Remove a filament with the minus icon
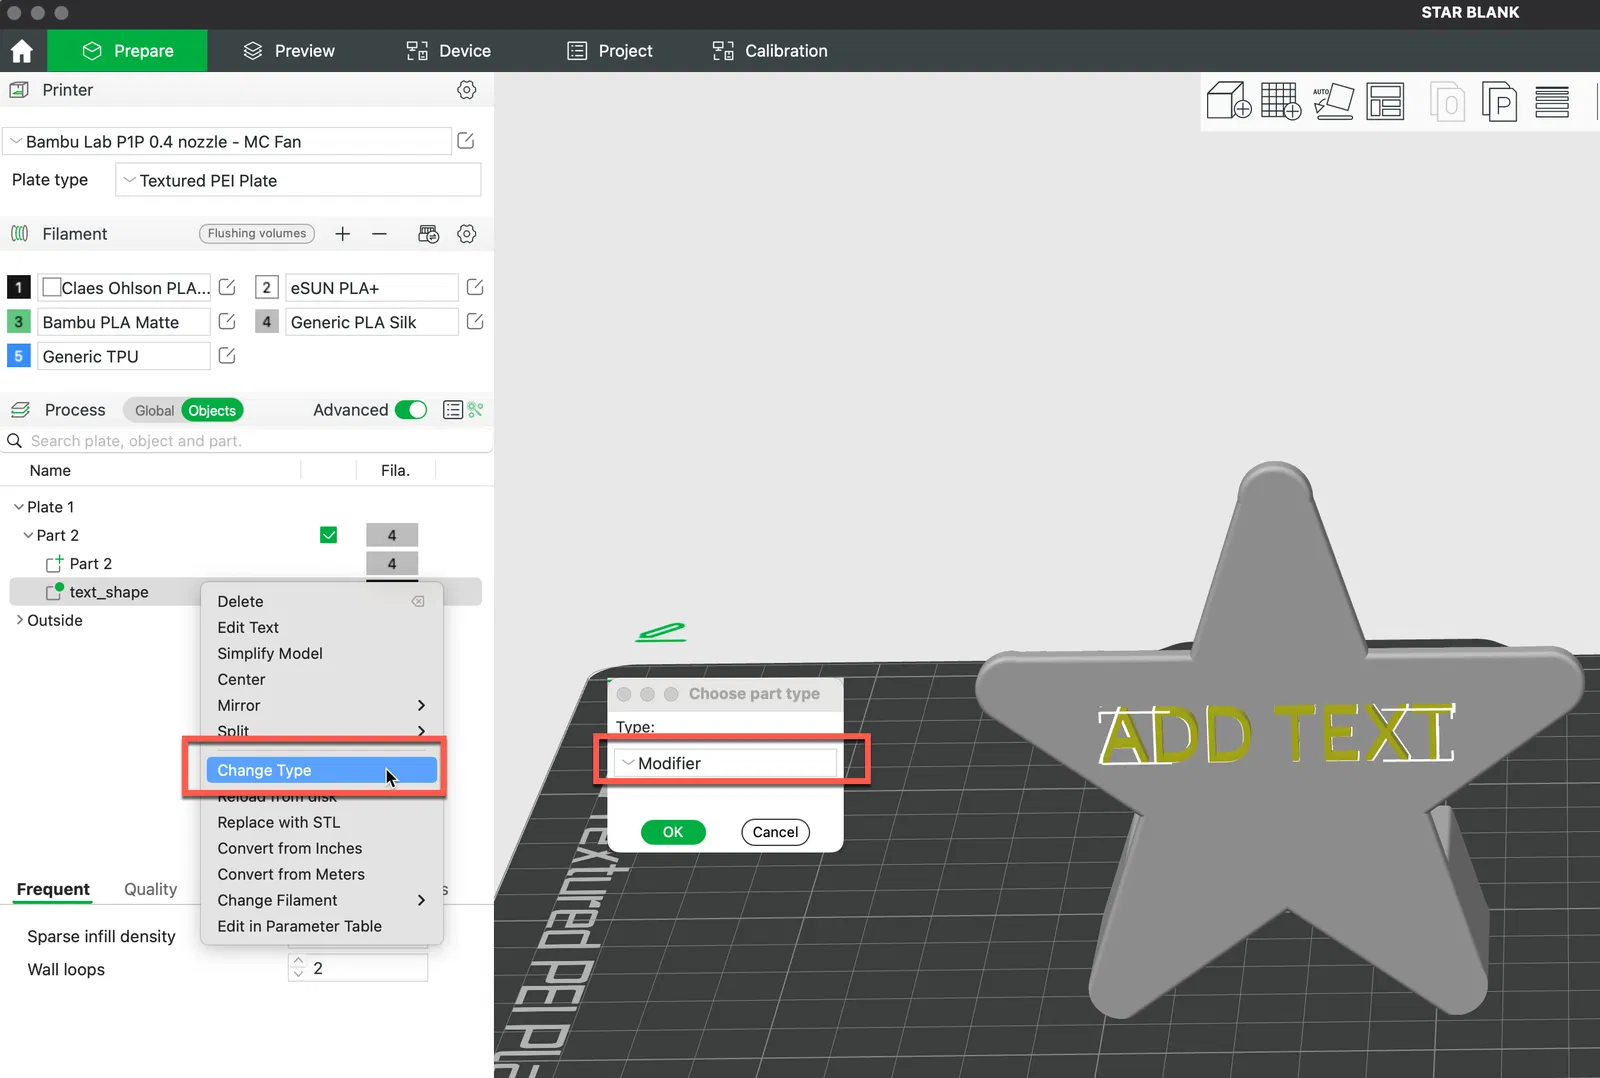The width and height of the screenshot is (1600, 1078). (x=379, y=234)
